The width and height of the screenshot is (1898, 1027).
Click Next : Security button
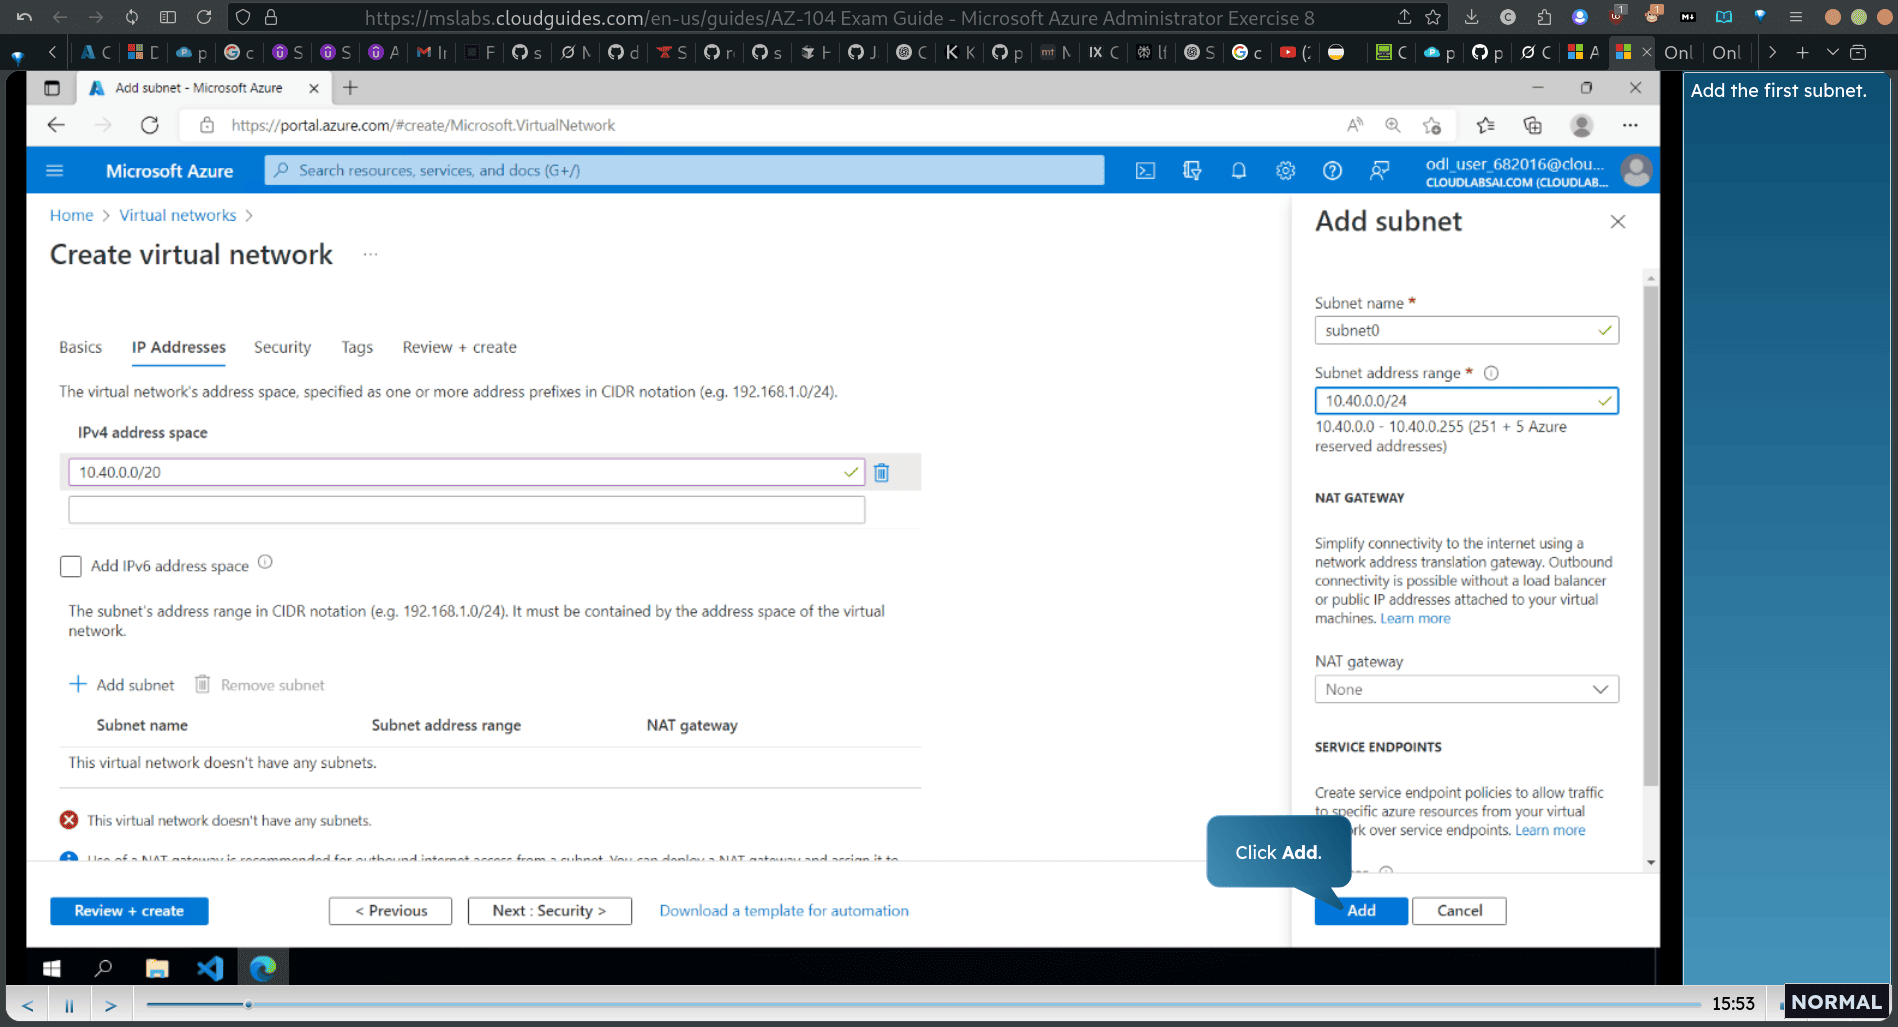pos(549,911)
